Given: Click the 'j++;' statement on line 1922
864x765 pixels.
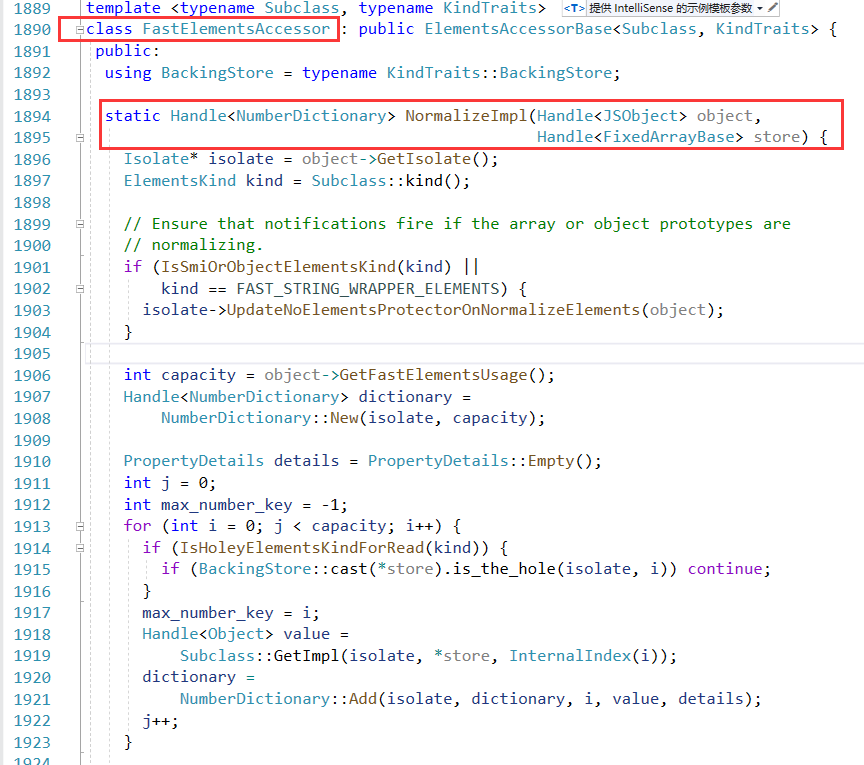Looking at the screenshot, I should (160, 721).
